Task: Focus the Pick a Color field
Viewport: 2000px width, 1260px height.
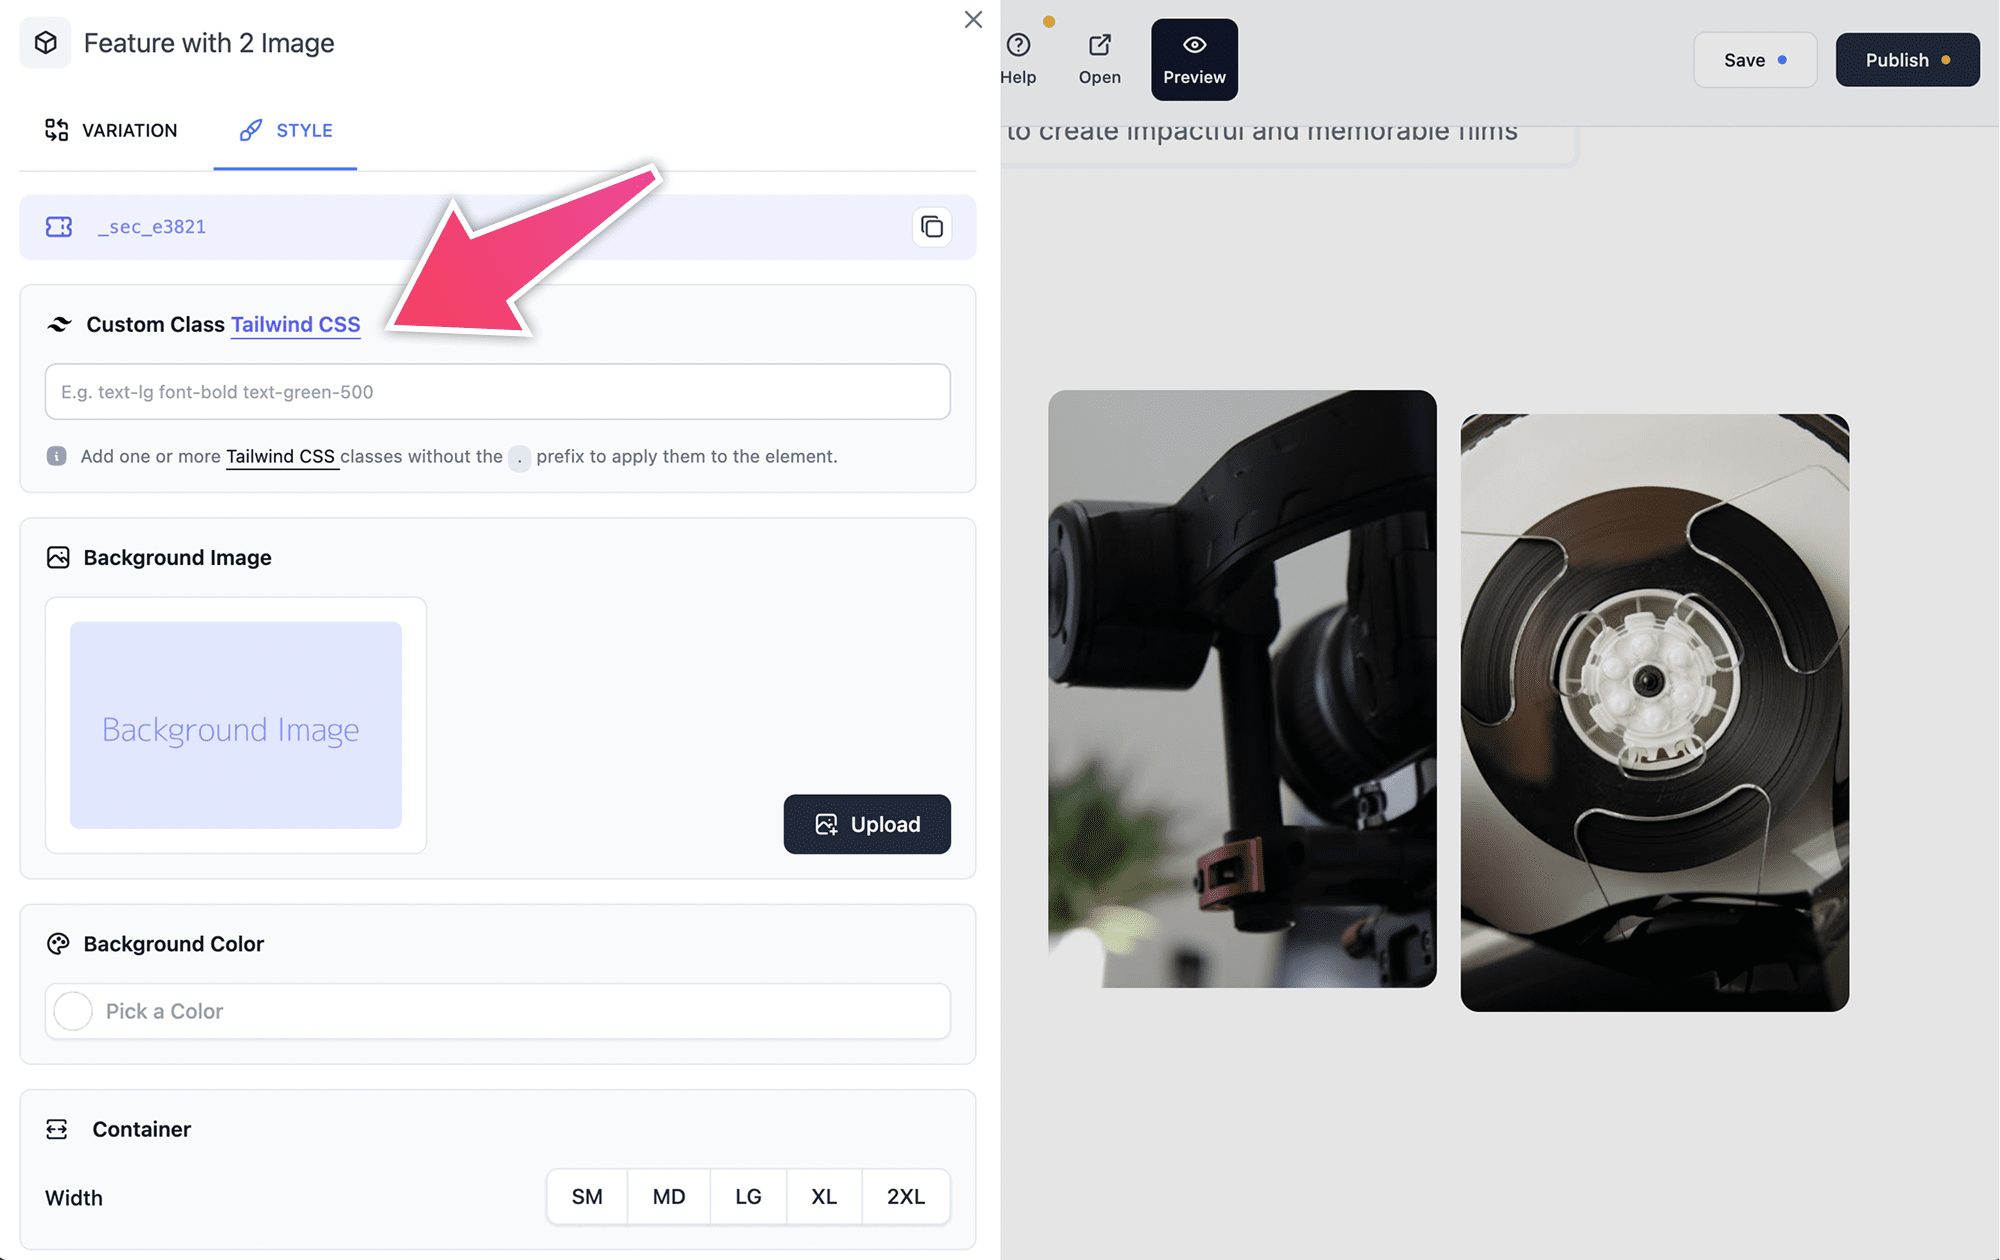Action: 498,1011
